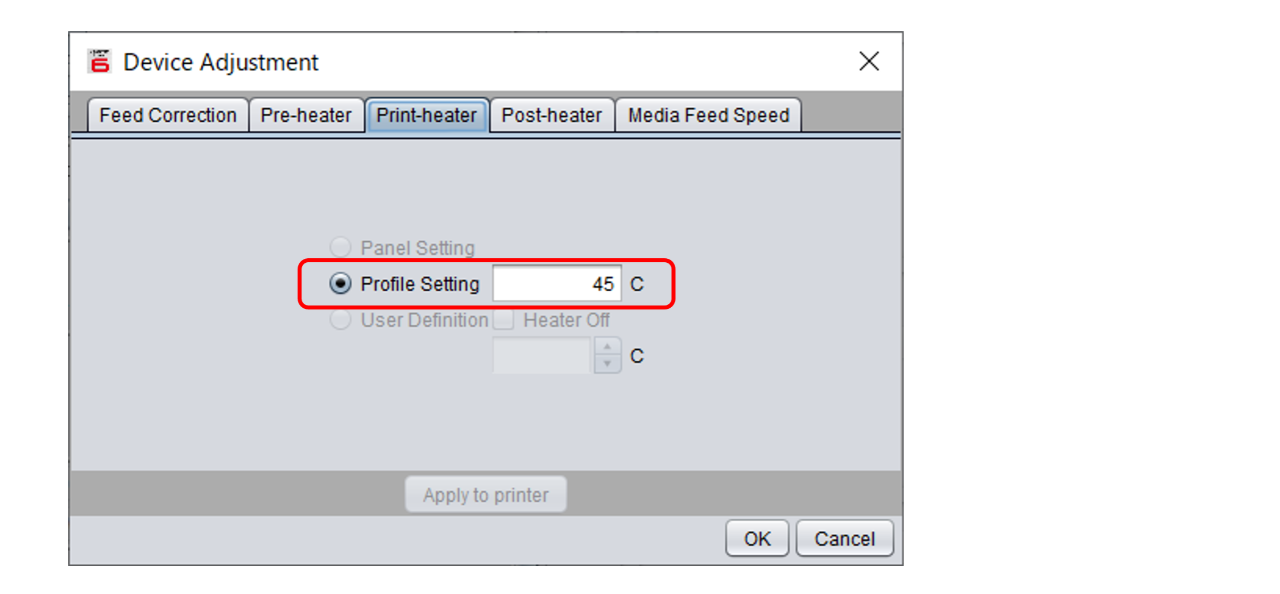Close the Device Adjustment dialog with X
Screen dimensions: 1280x594
[869, 62]
